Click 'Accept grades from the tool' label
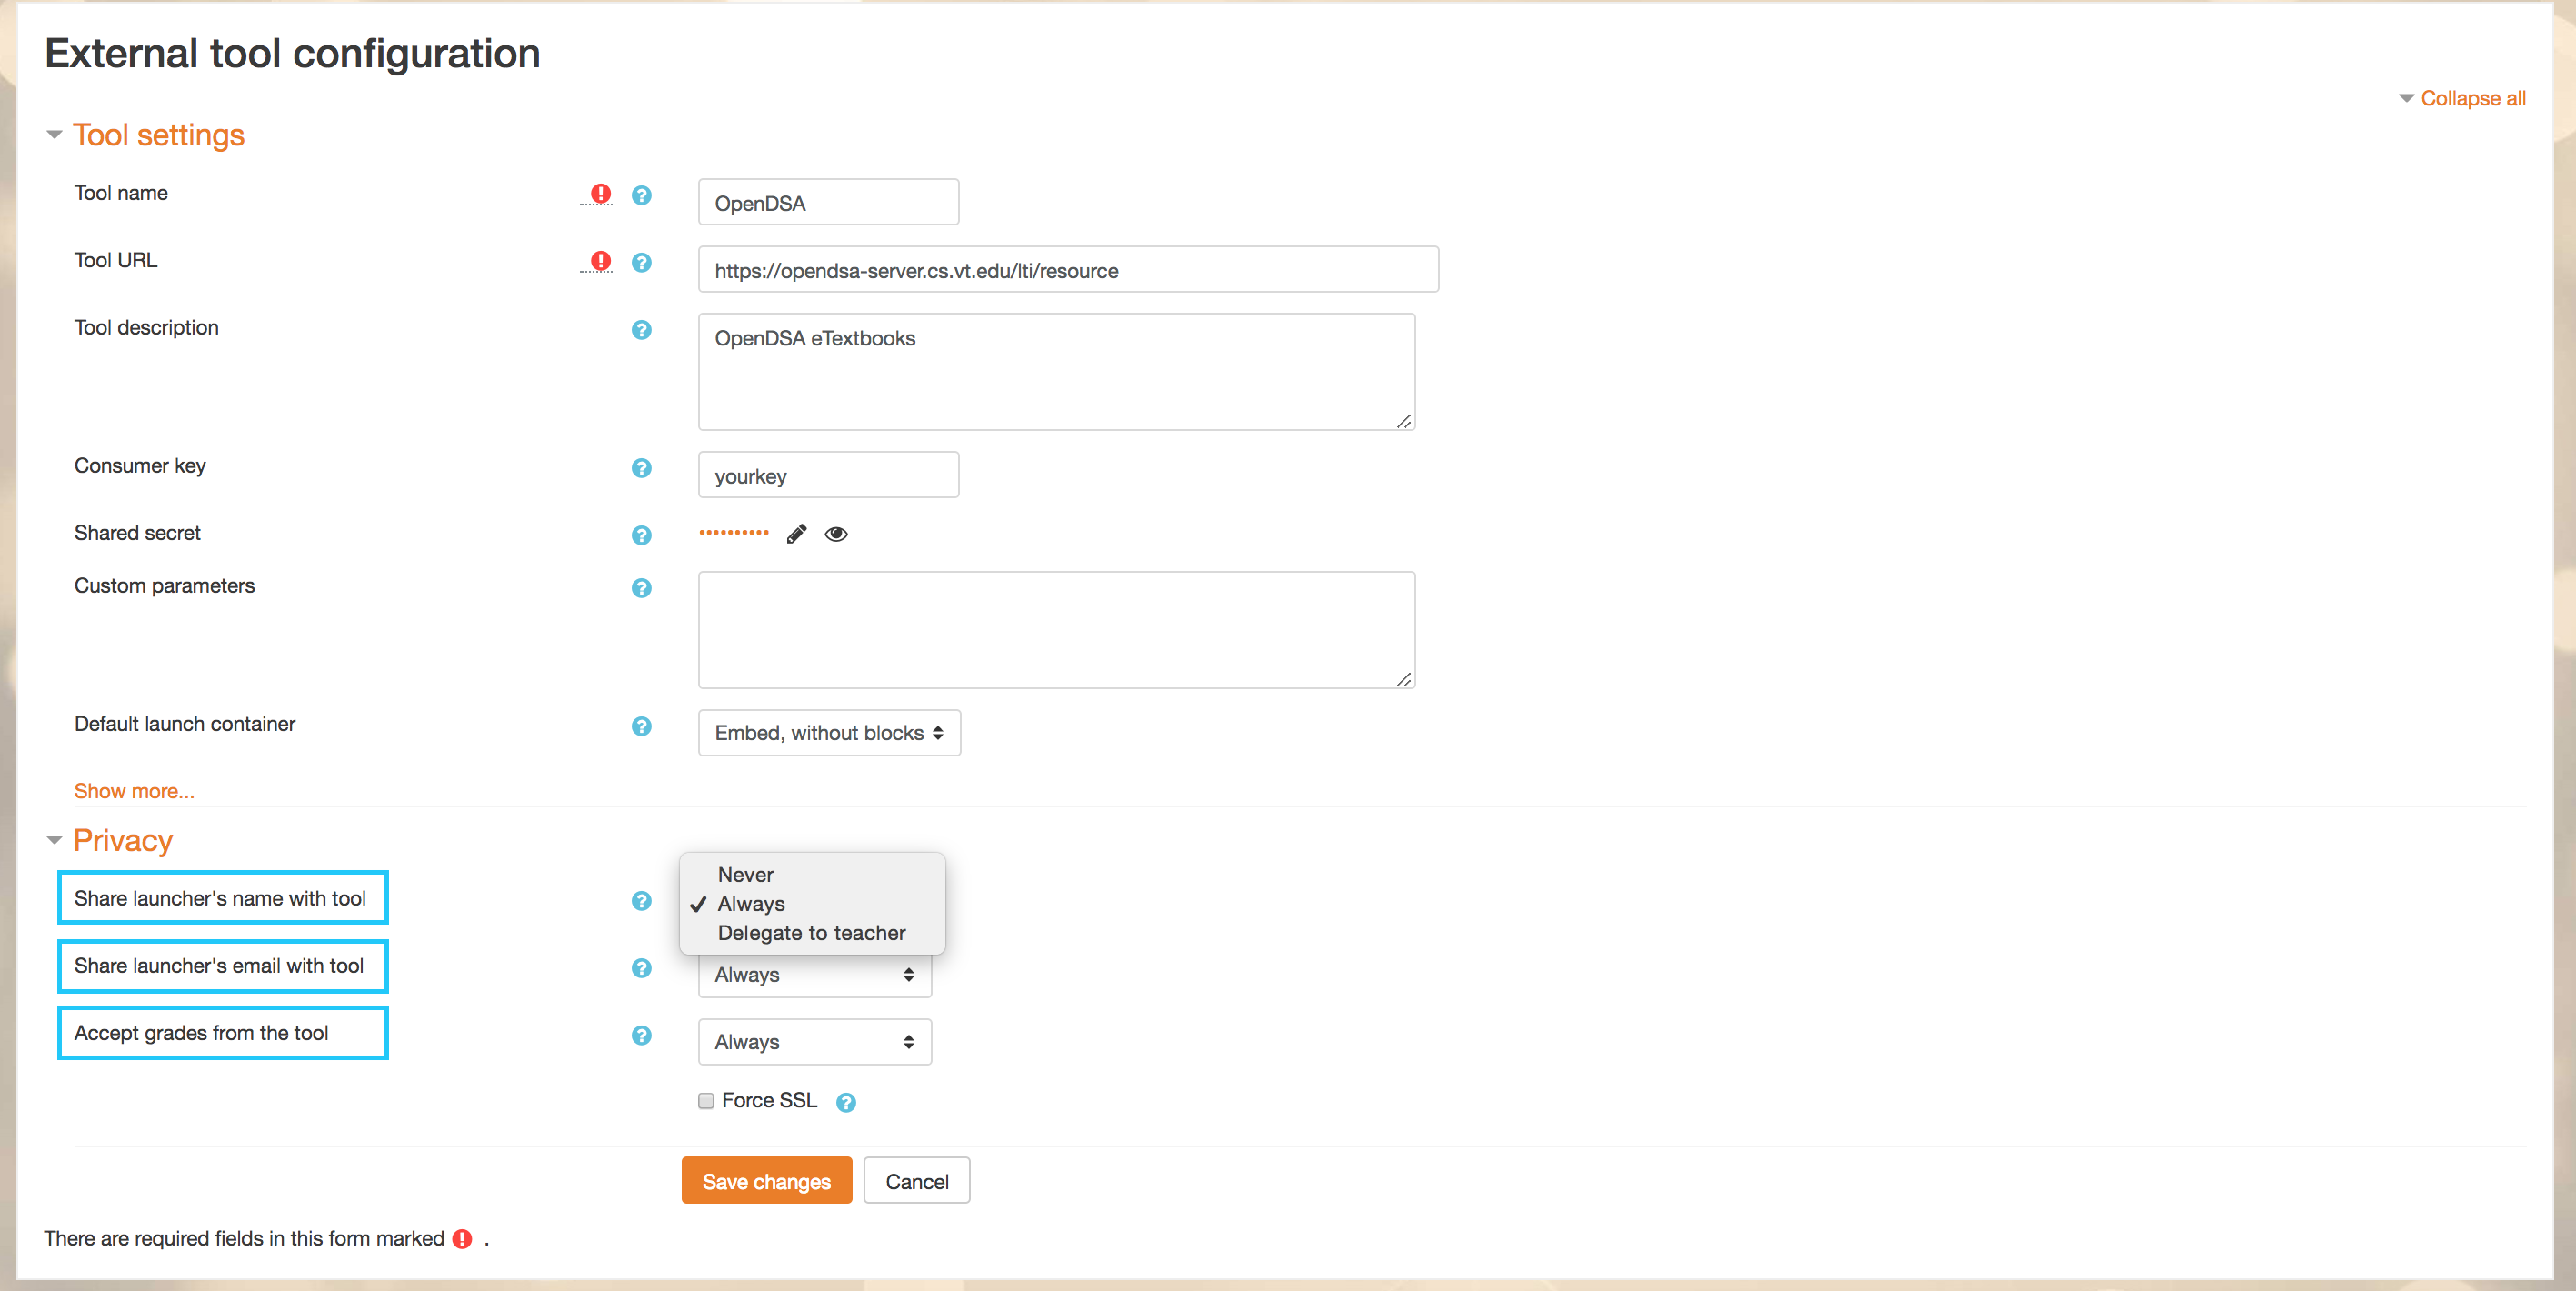Screen dimensions: 2576x1291 coord(201,1033)
